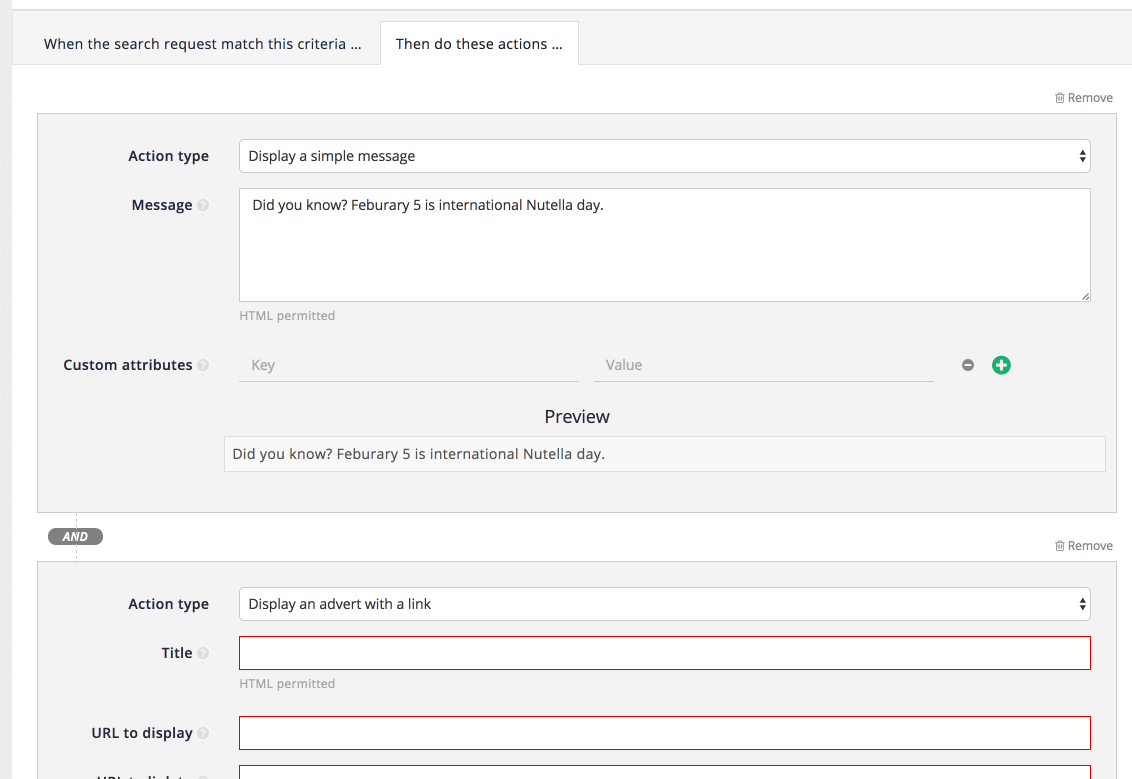This screenshot has height=779, width=1132.
Task: Click the help icon next to Title label
Action: click(x=203, y=652)
